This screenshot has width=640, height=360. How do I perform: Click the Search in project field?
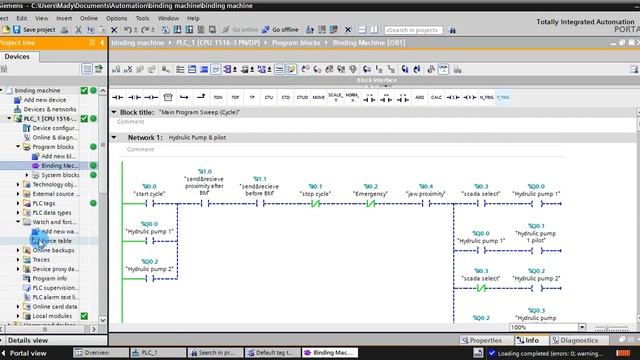[413, 30]
